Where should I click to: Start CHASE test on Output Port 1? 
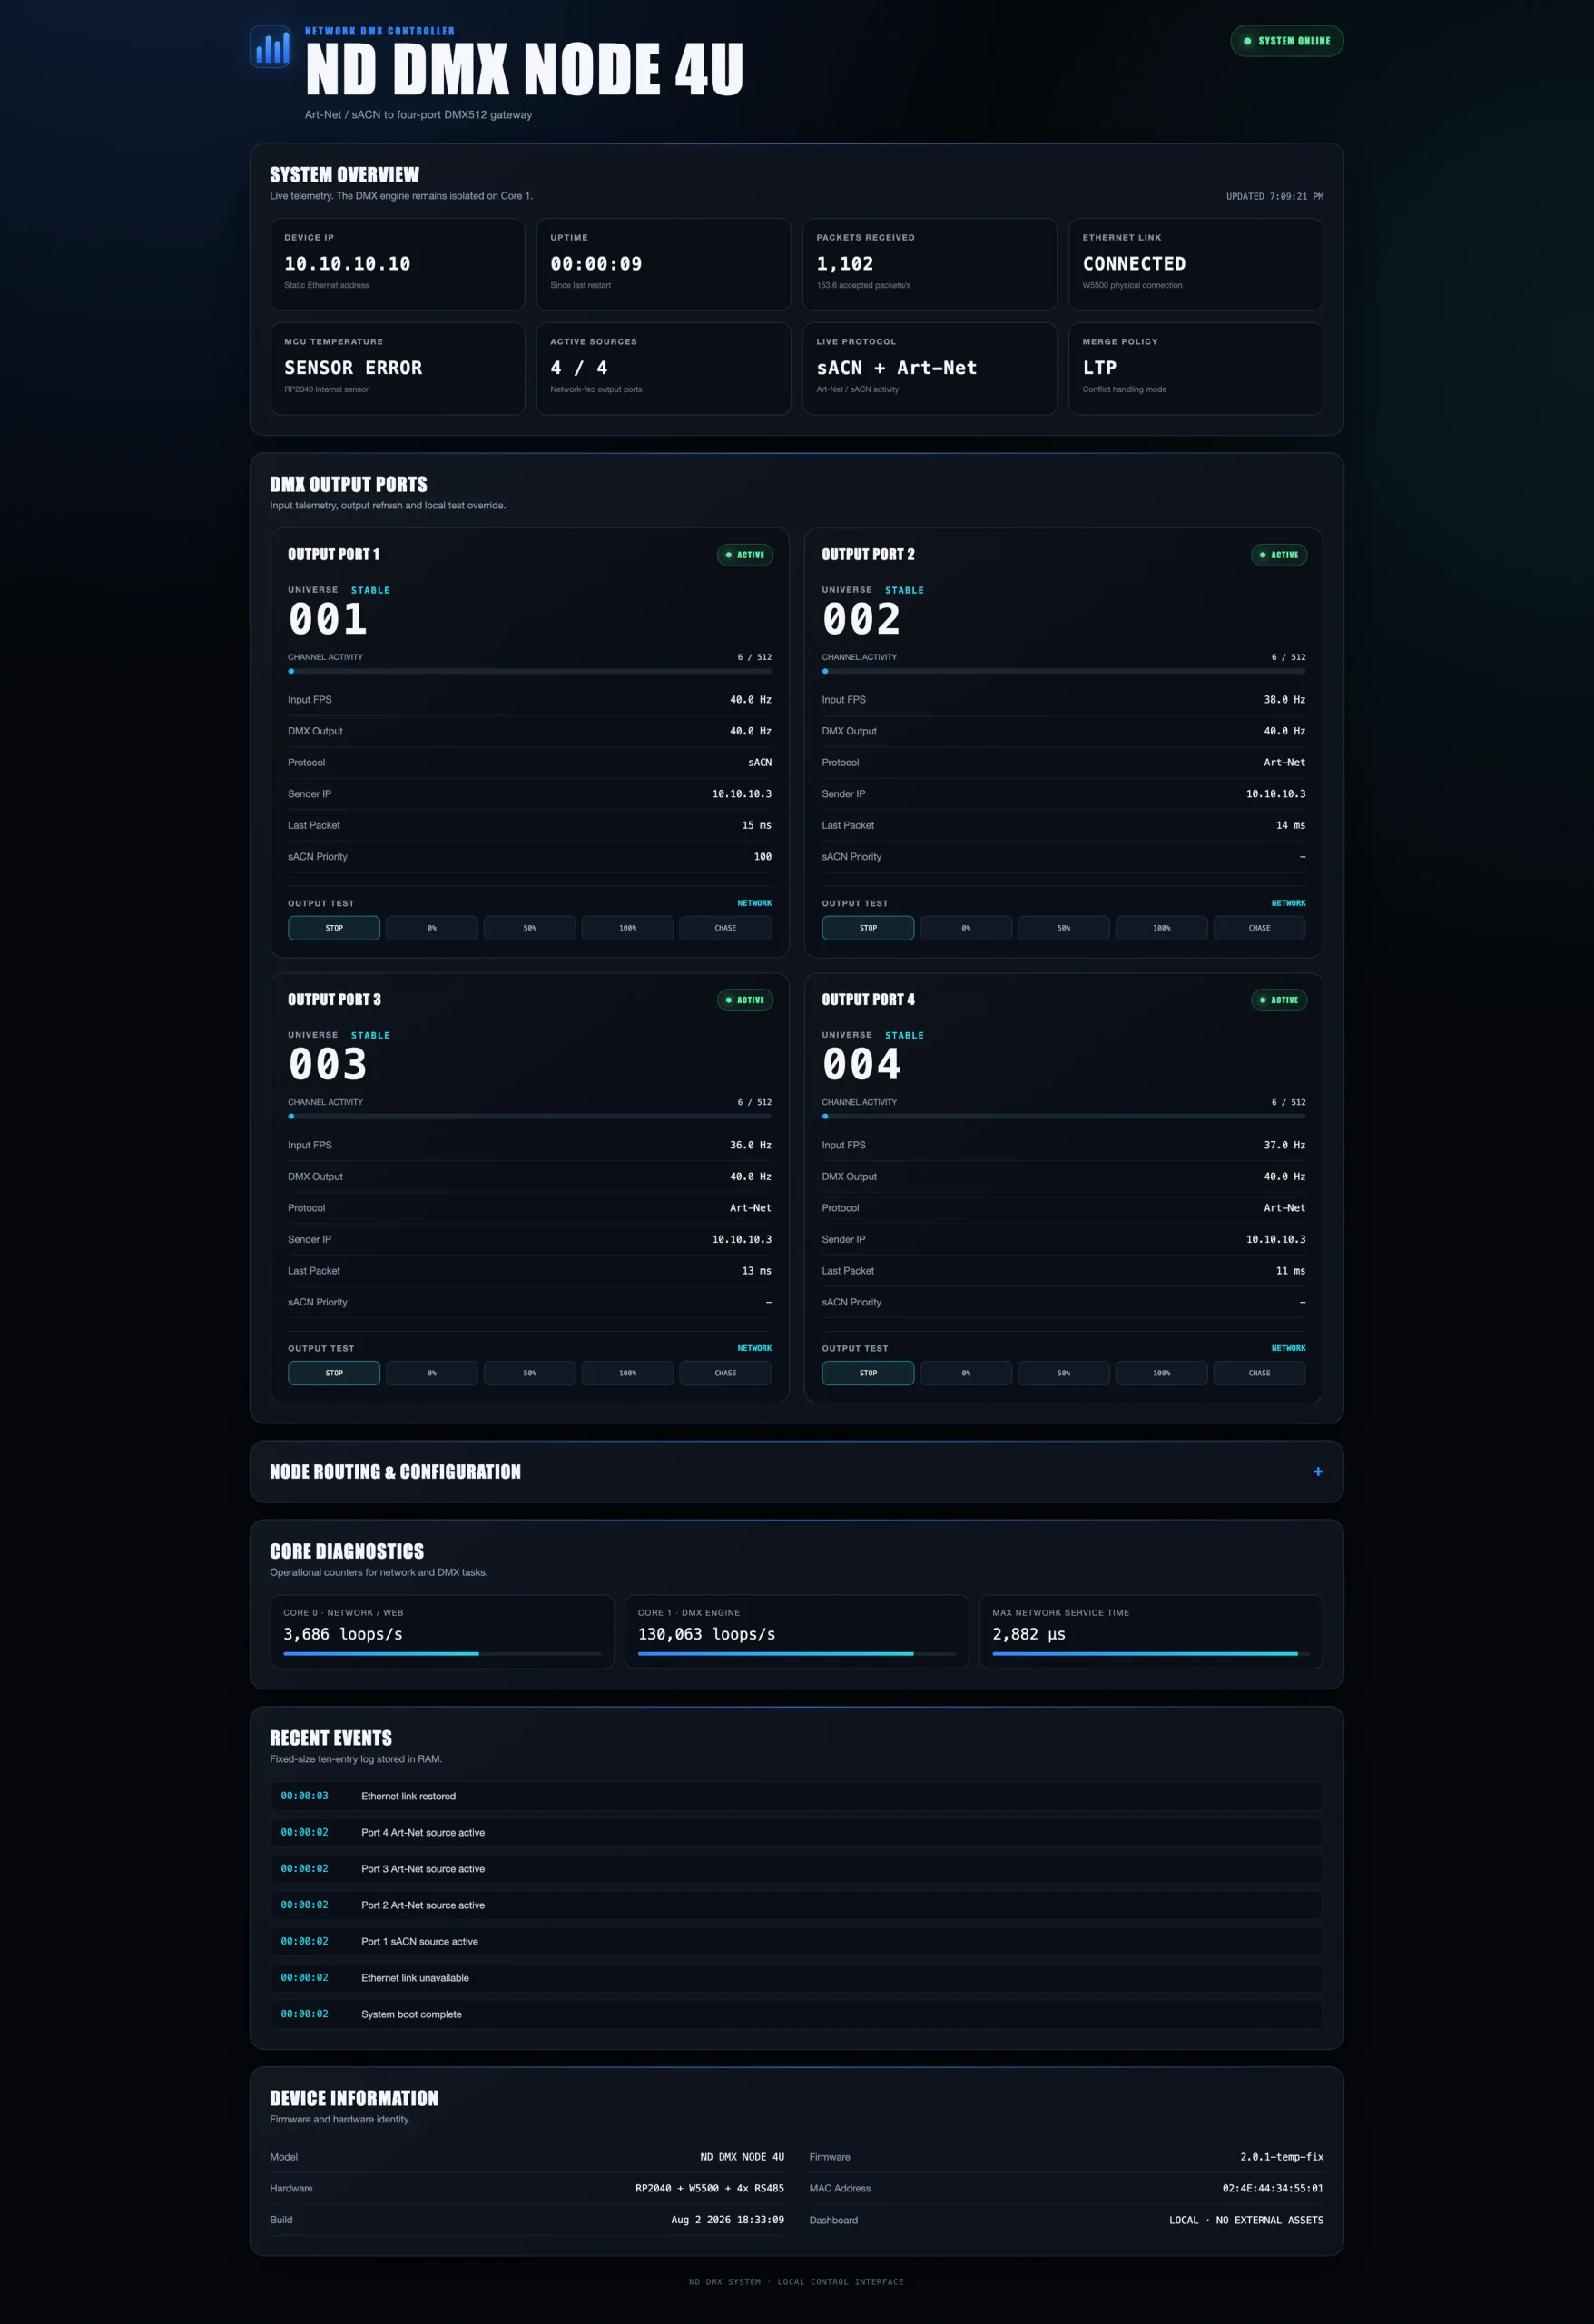pos(725,928)
